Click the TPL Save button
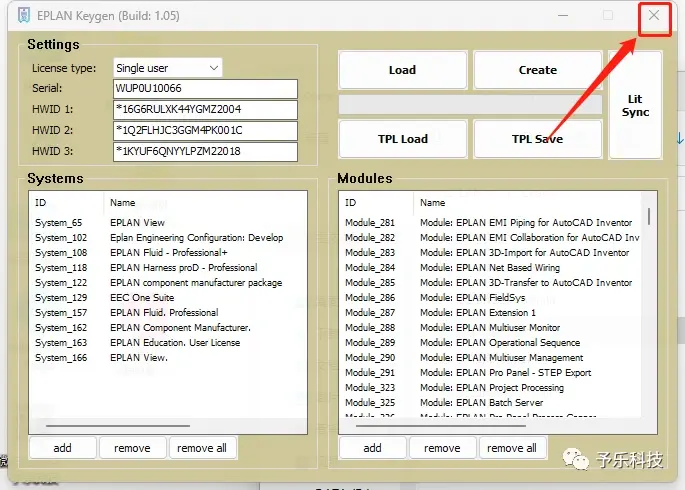The width and height of the screenshot is (685, 490). click(538, 139)
